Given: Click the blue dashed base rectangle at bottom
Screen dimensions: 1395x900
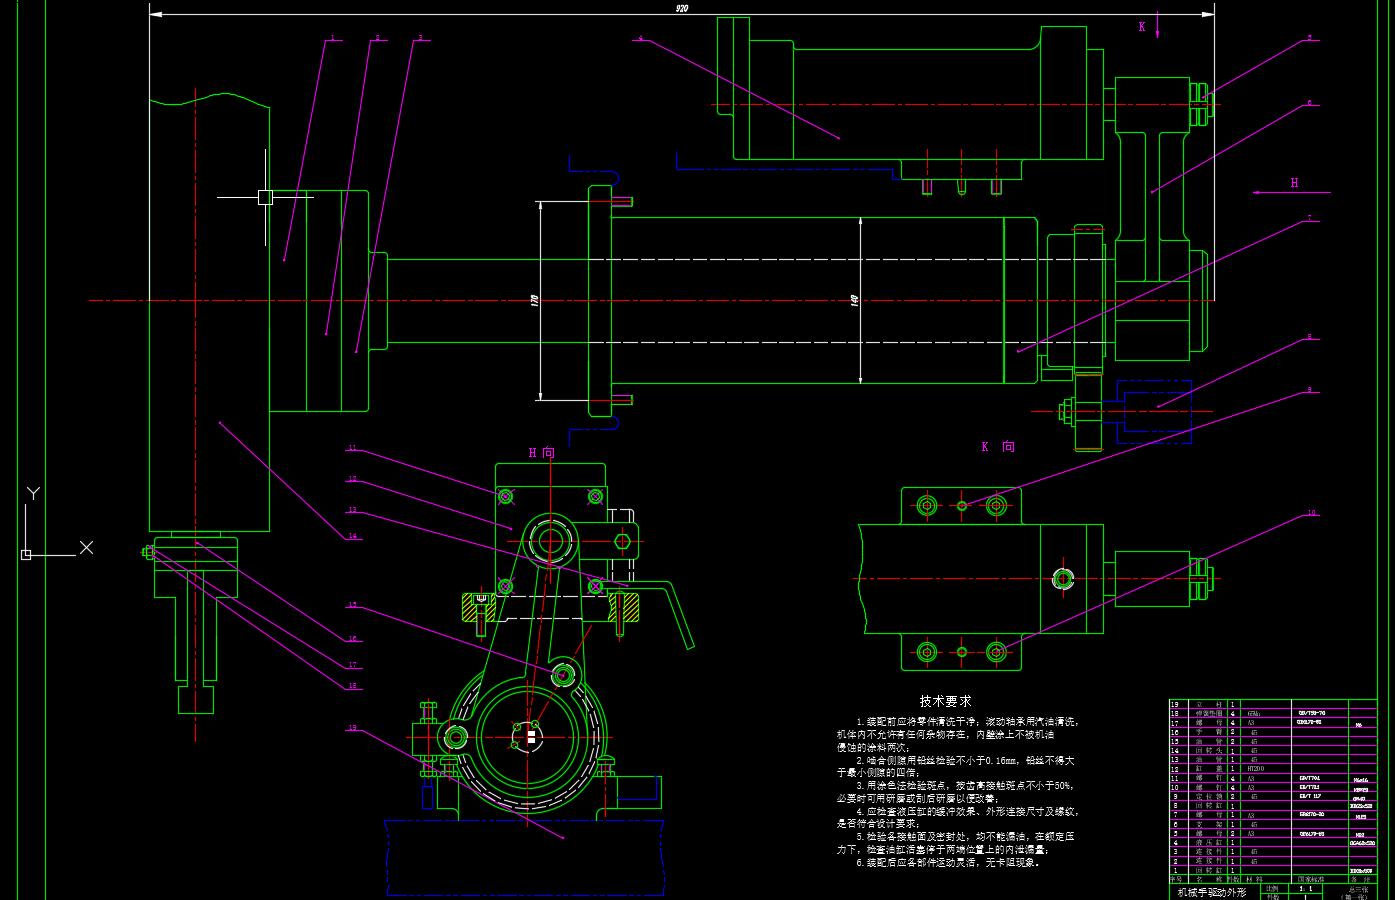Looking at the screenshot, I should click(524, 857).
